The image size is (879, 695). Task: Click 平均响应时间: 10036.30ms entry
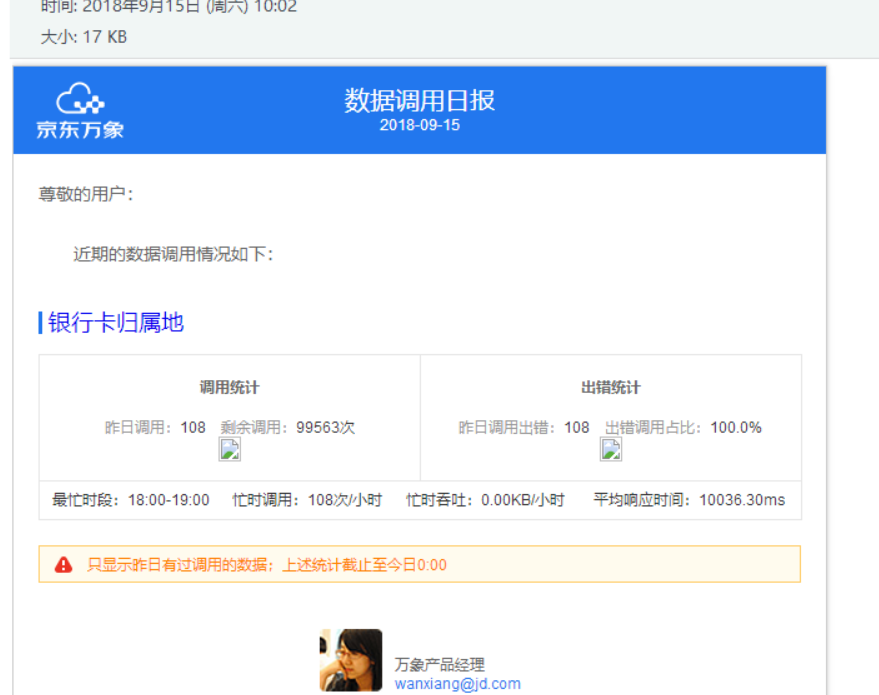pyautogui.click(x=690, y=500)
